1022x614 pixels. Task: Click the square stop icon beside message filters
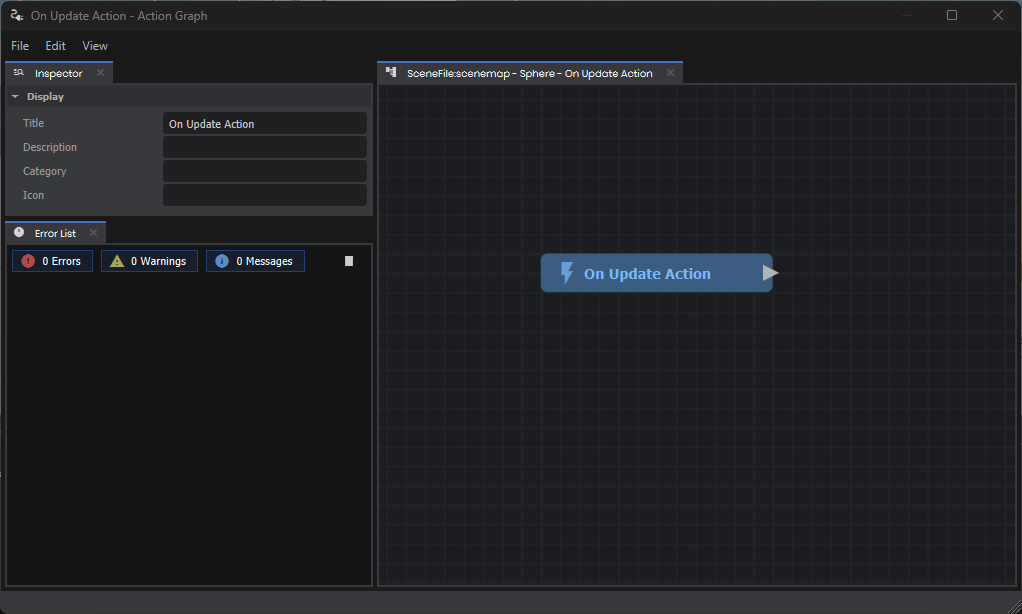click(x=348, y=260)
